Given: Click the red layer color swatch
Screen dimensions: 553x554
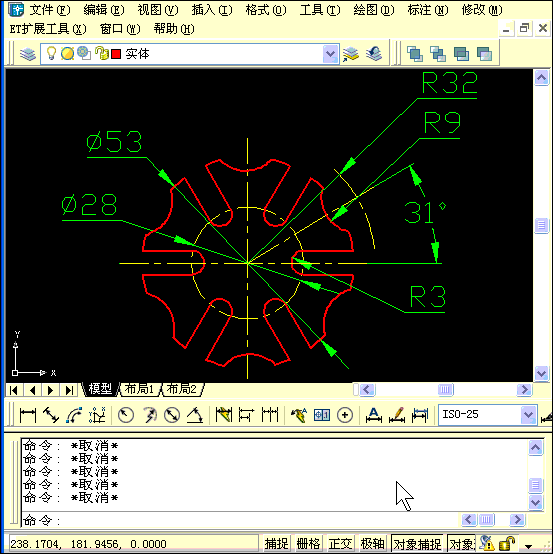Looking at the screenshot, I should [116, 54].
